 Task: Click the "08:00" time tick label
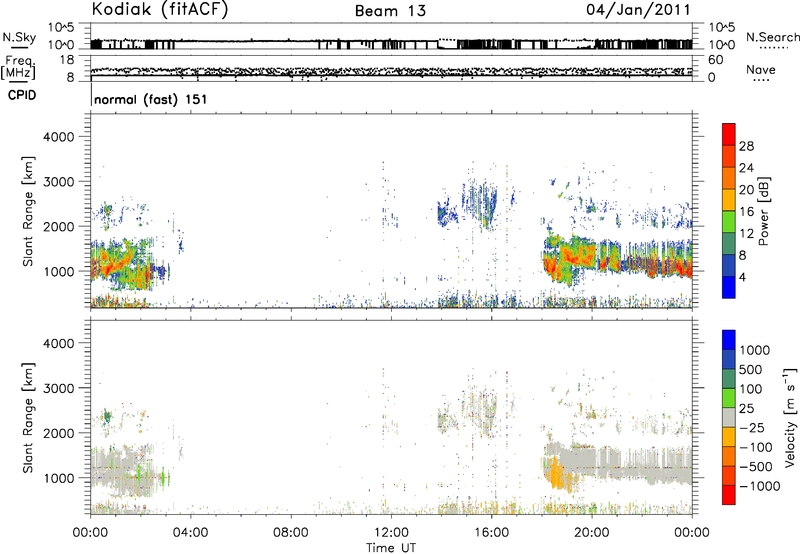[291, 533]
